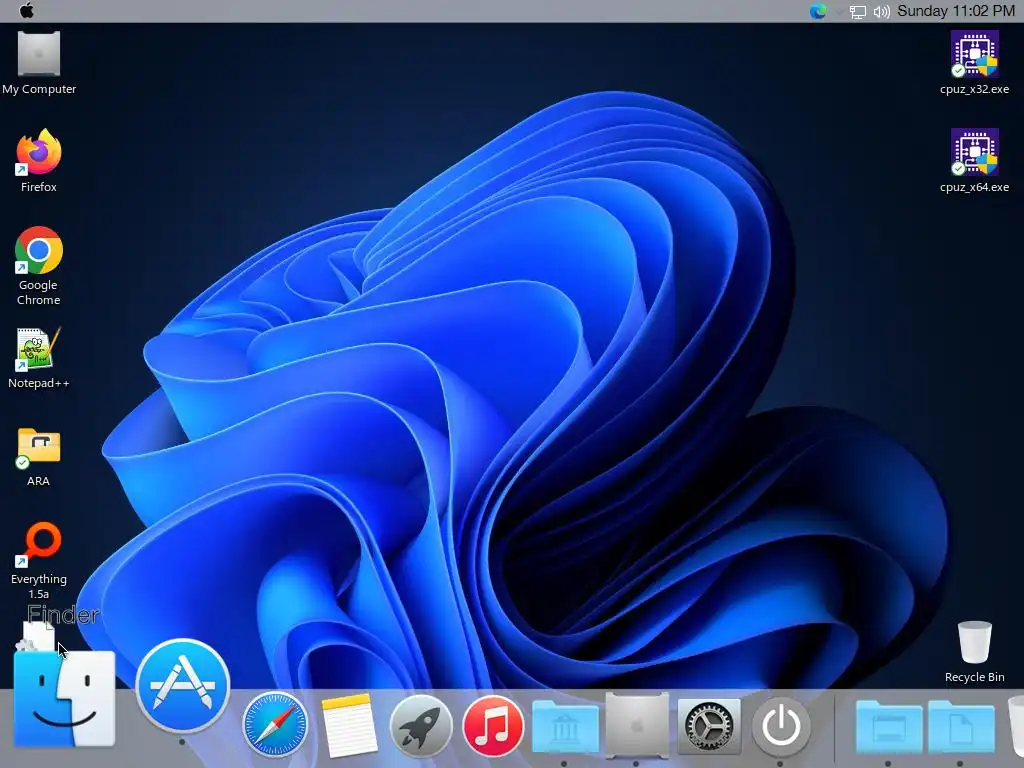Open Launchpad rocket icon in dock
This screenshot has height=768, width=1024.
[x=420, y=726]
